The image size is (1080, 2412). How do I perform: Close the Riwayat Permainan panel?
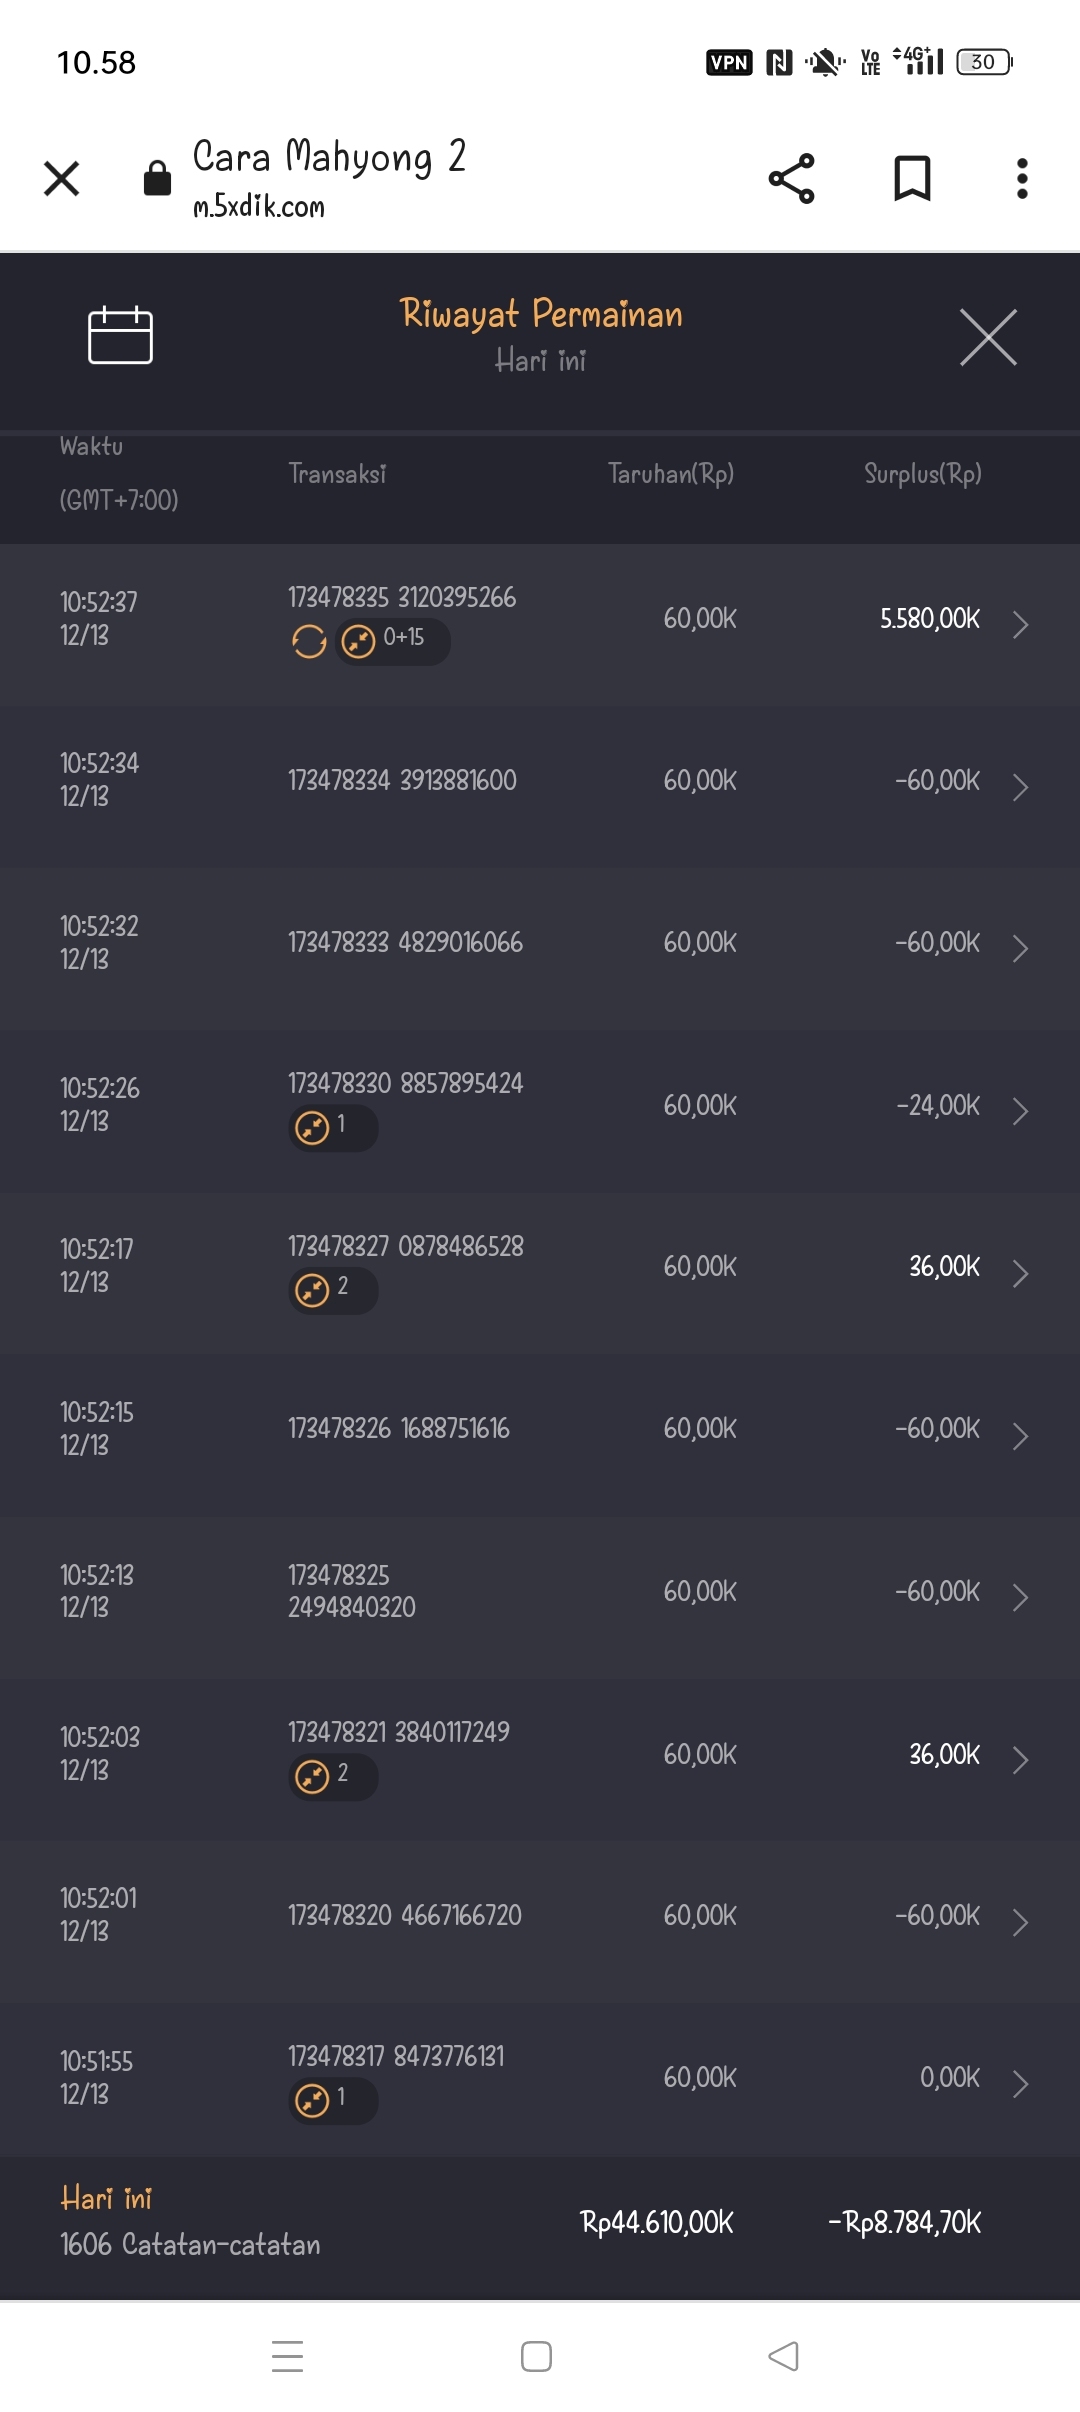988,337
